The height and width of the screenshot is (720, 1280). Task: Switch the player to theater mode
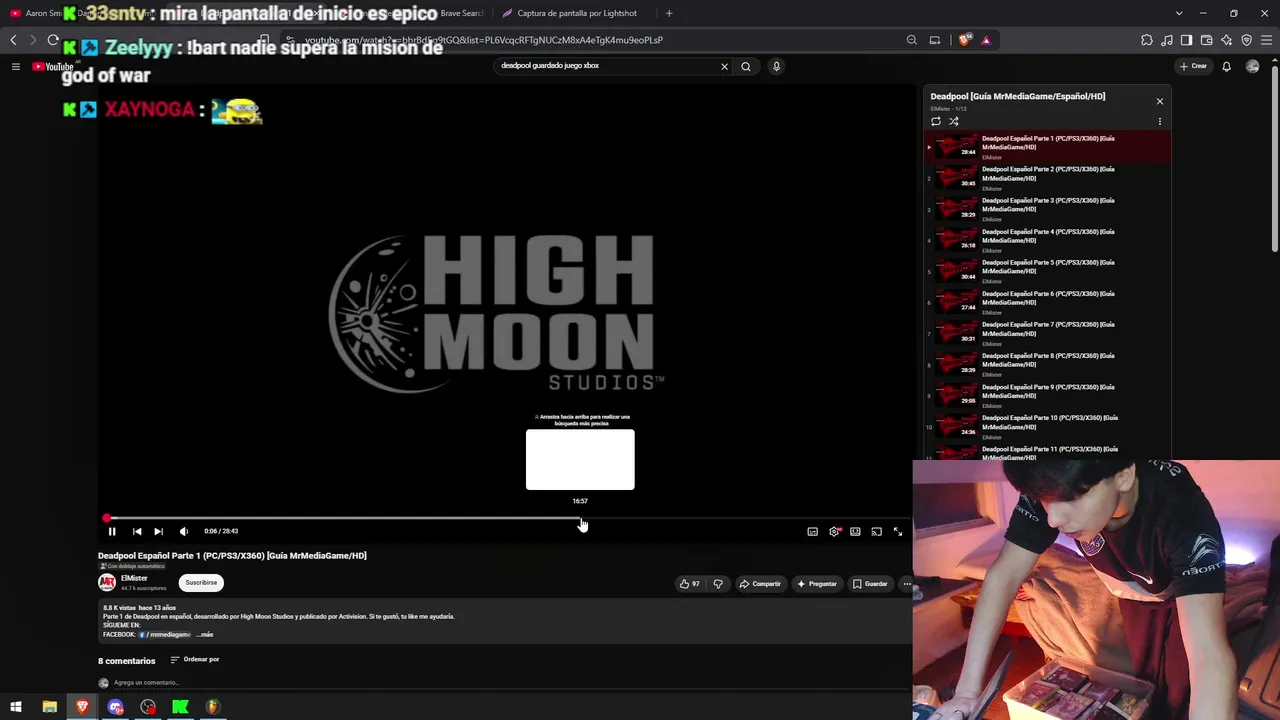855,532
